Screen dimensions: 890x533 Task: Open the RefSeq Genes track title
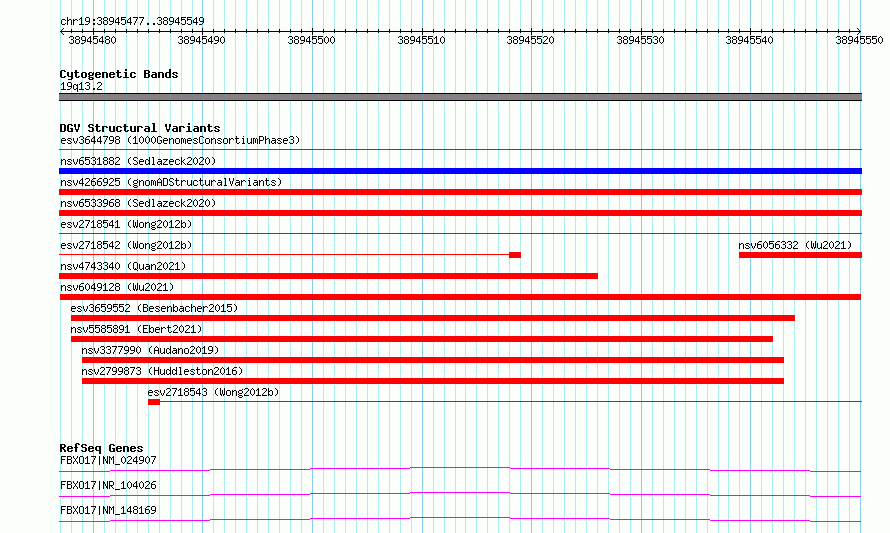tap(102, 448)
